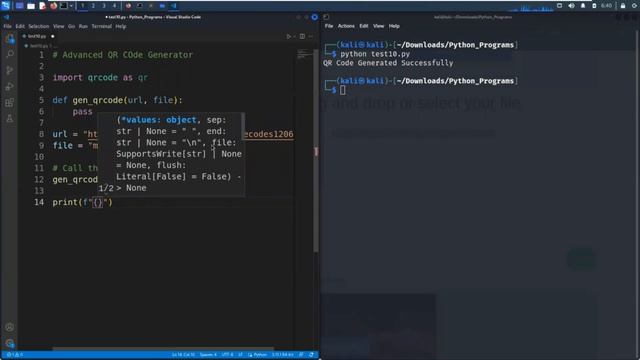Open the Run and Debug view
640x360 pixels.
(10, 87)
